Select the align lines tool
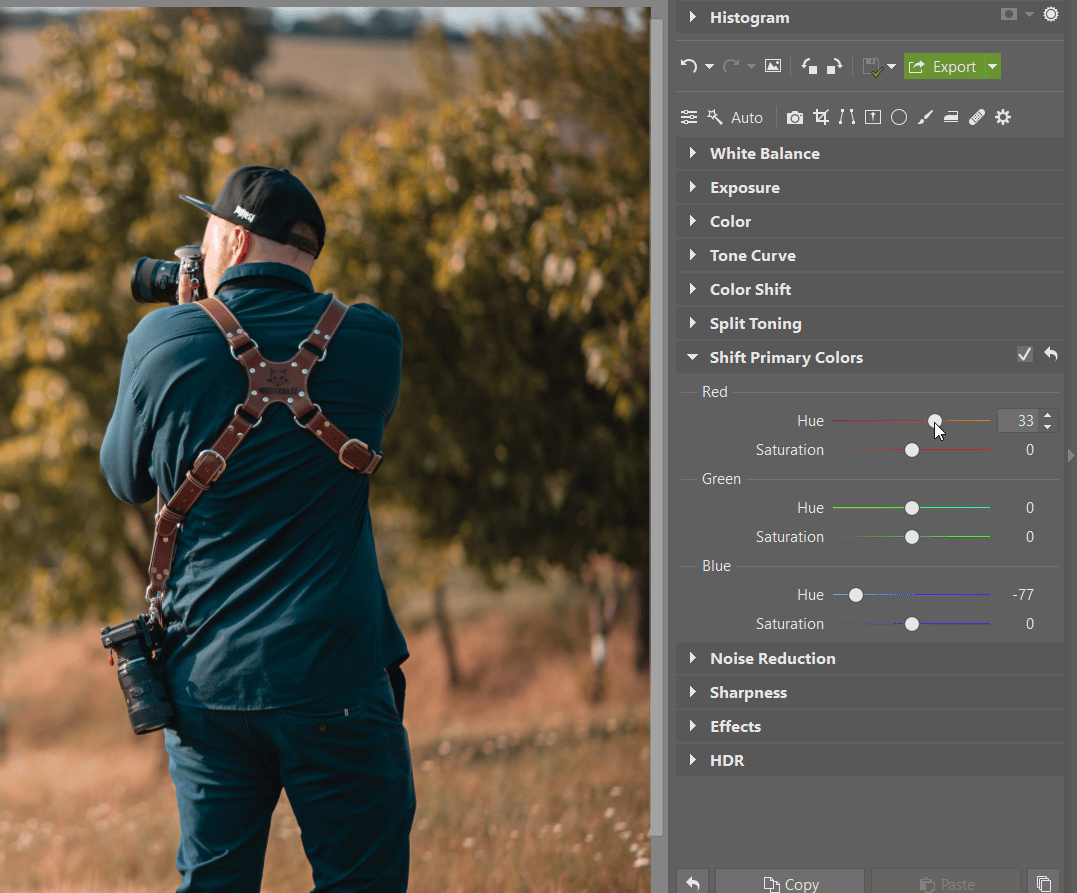This screenshot has width=1077, height=893. click(x=847, y=117)
